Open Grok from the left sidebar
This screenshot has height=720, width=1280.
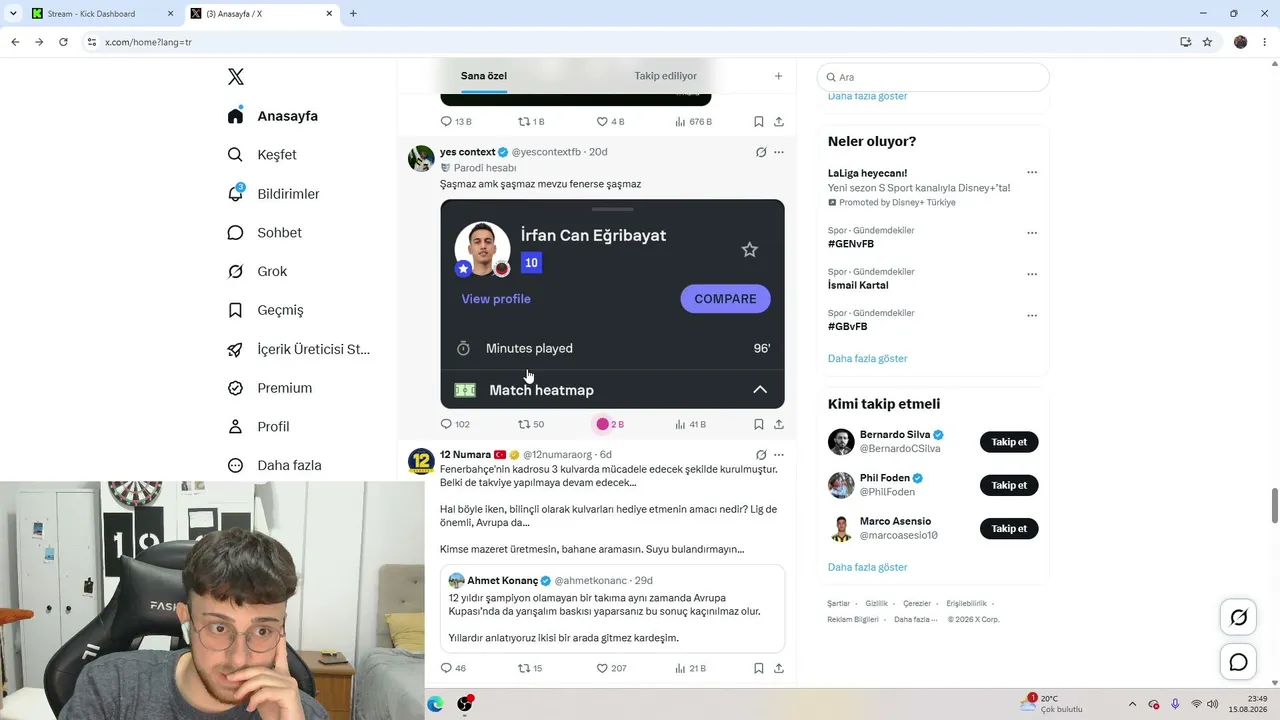click(257, 271)
